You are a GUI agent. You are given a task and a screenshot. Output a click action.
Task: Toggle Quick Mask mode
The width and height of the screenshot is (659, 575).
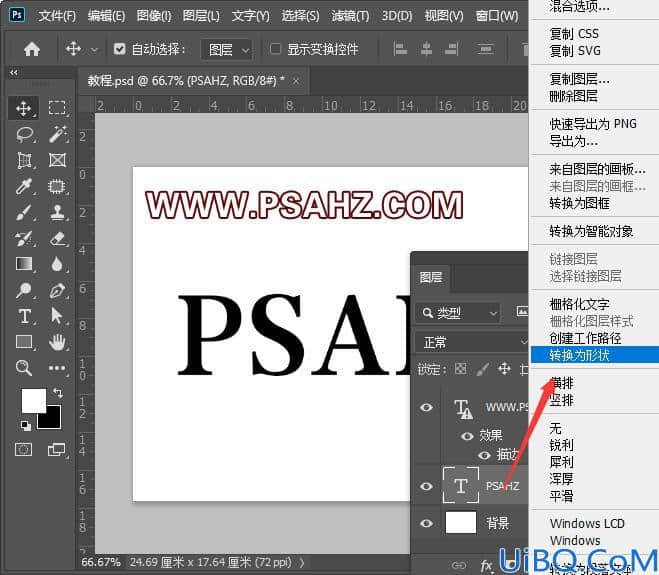coord(24,449)
